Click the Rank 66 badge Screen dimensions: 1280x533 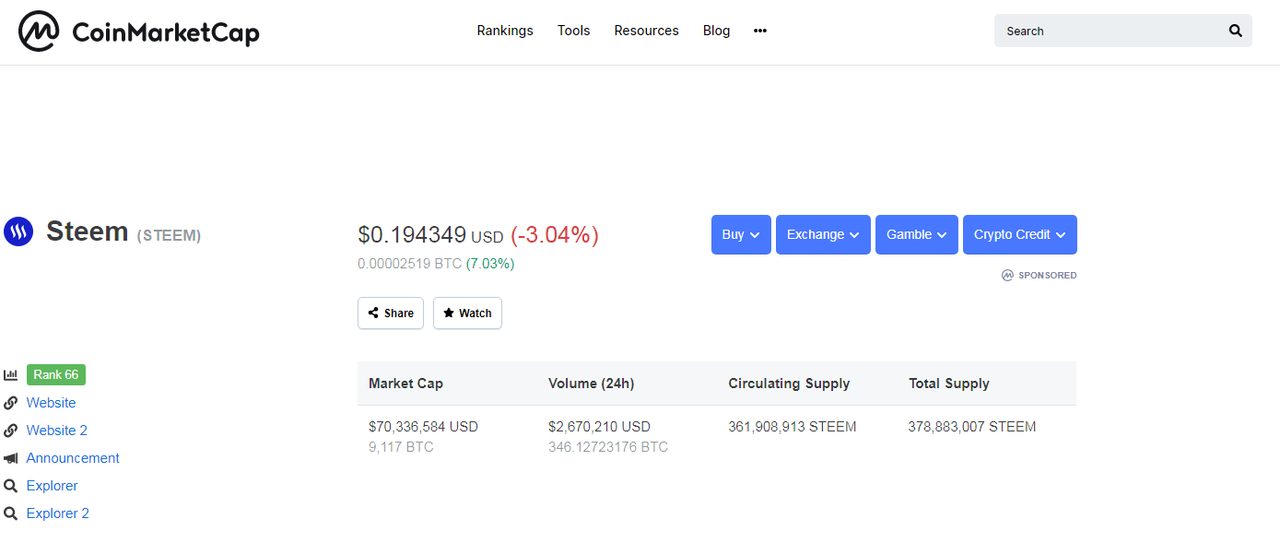click(56, 375)
